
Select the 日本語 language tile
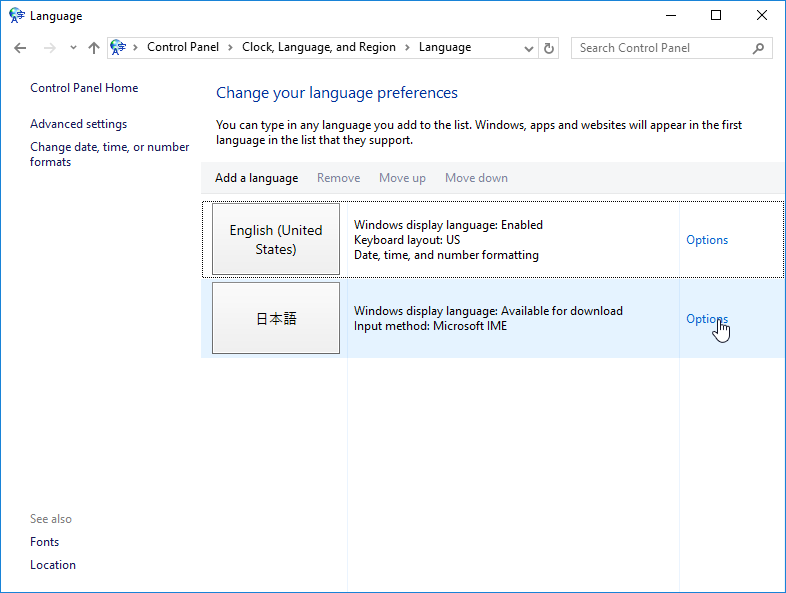point(276,319)
